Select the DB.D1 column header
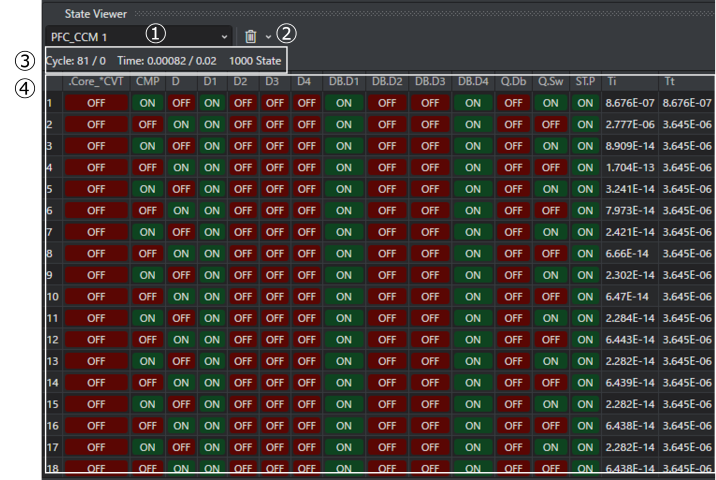Viewport: 716px width, 480px height. pyautogui.click(x=343, y=81)
